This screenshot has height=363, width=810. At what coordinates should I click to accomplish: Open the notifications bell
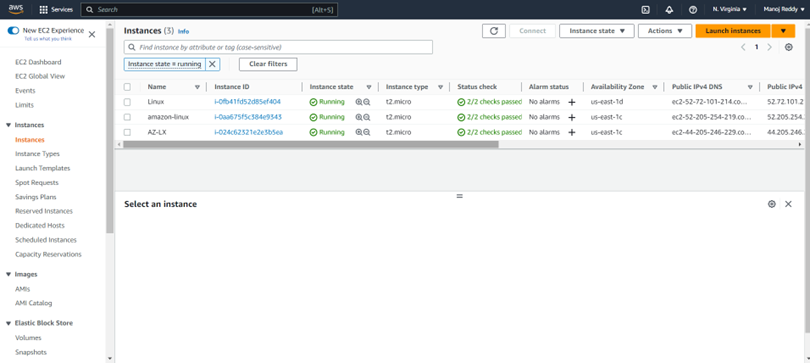(669, 10)
